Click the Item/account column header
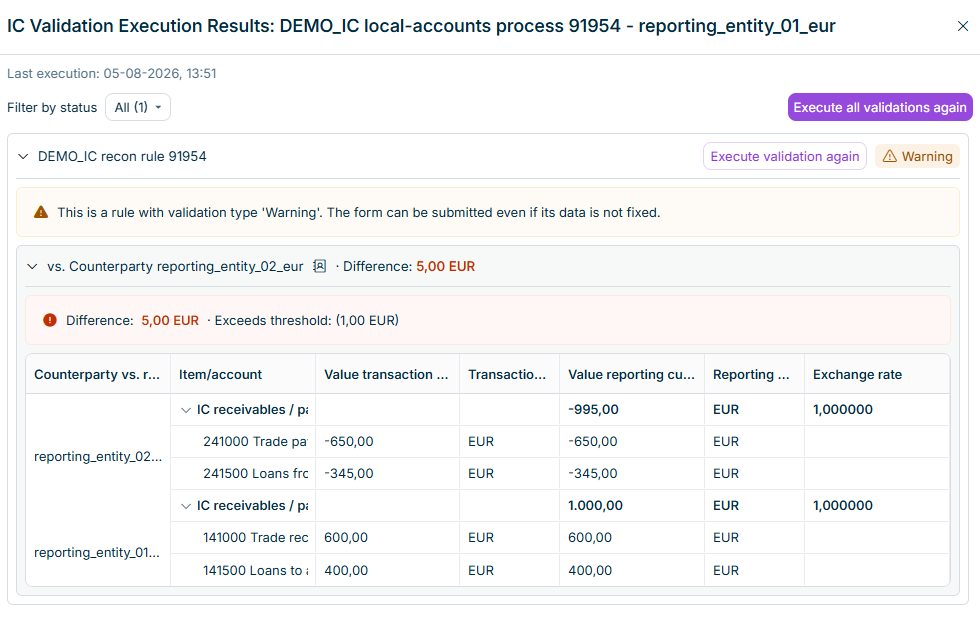Viewport: 980px width, 618px height. [x=242, y=374]
